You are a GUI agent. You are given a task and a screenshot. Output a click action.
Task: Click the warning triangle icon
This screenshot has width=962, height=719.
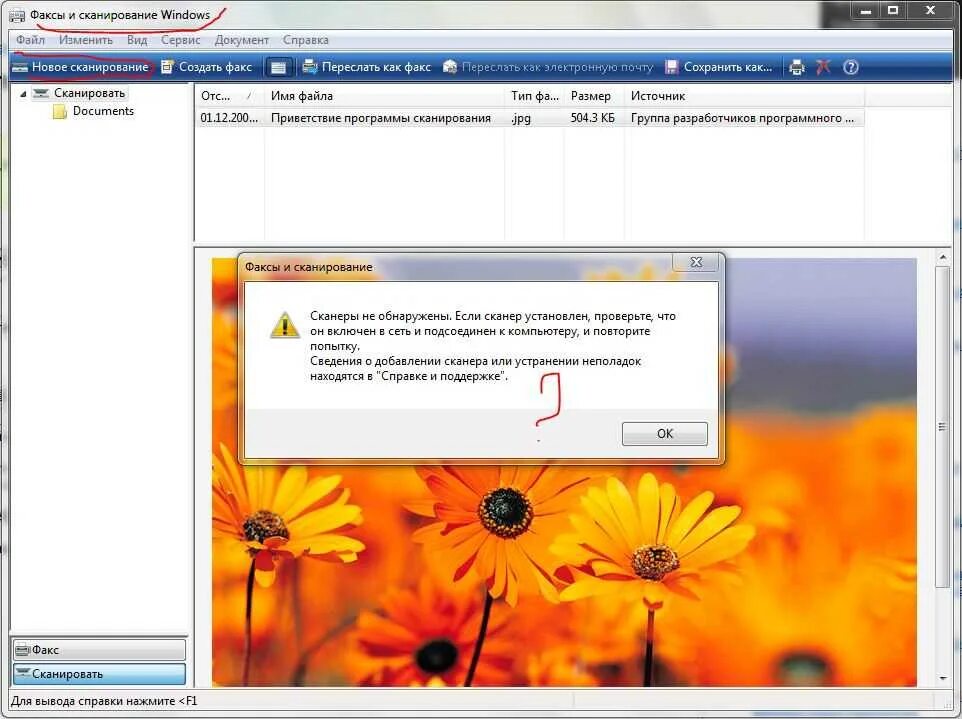click(x=285, y=325)
